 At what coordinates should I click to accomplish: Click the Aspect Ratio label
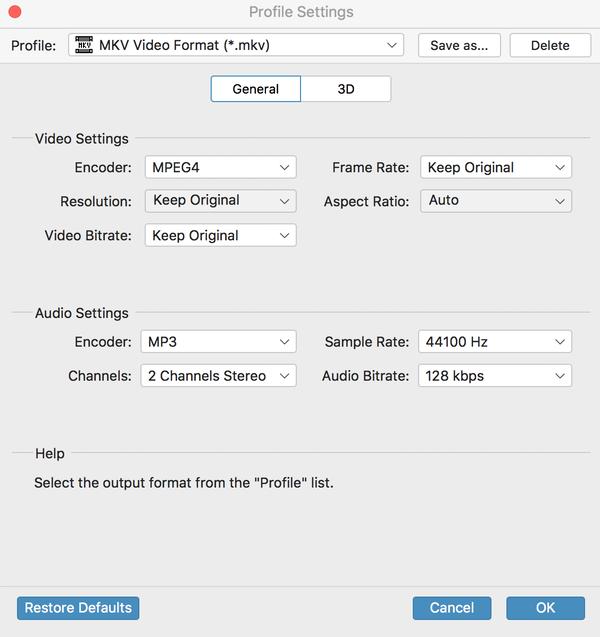(x=366, y=202)
